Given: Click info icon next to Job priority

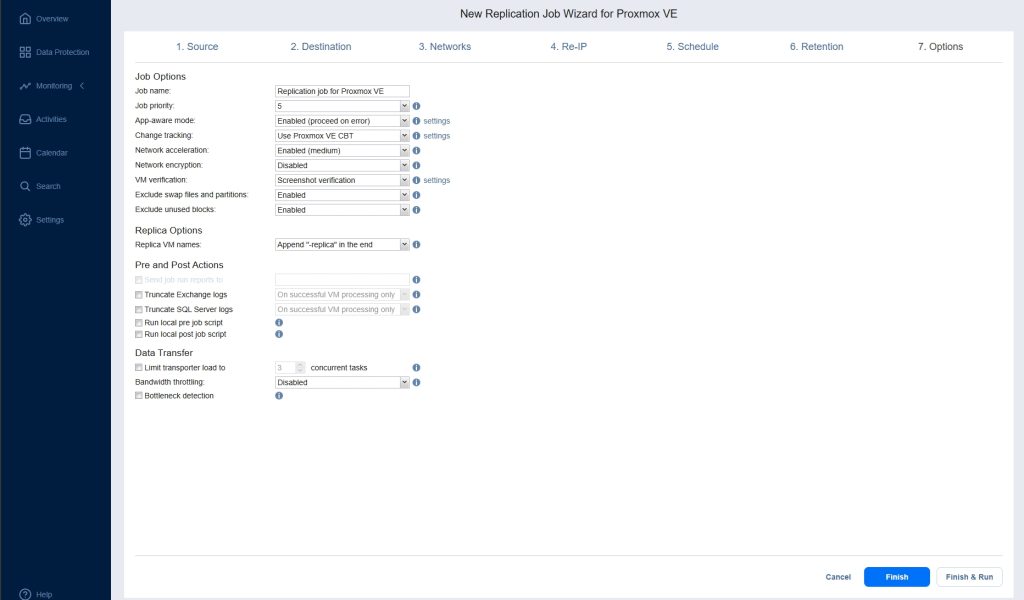Looking at the screenshot, I should tap(416, 105).
